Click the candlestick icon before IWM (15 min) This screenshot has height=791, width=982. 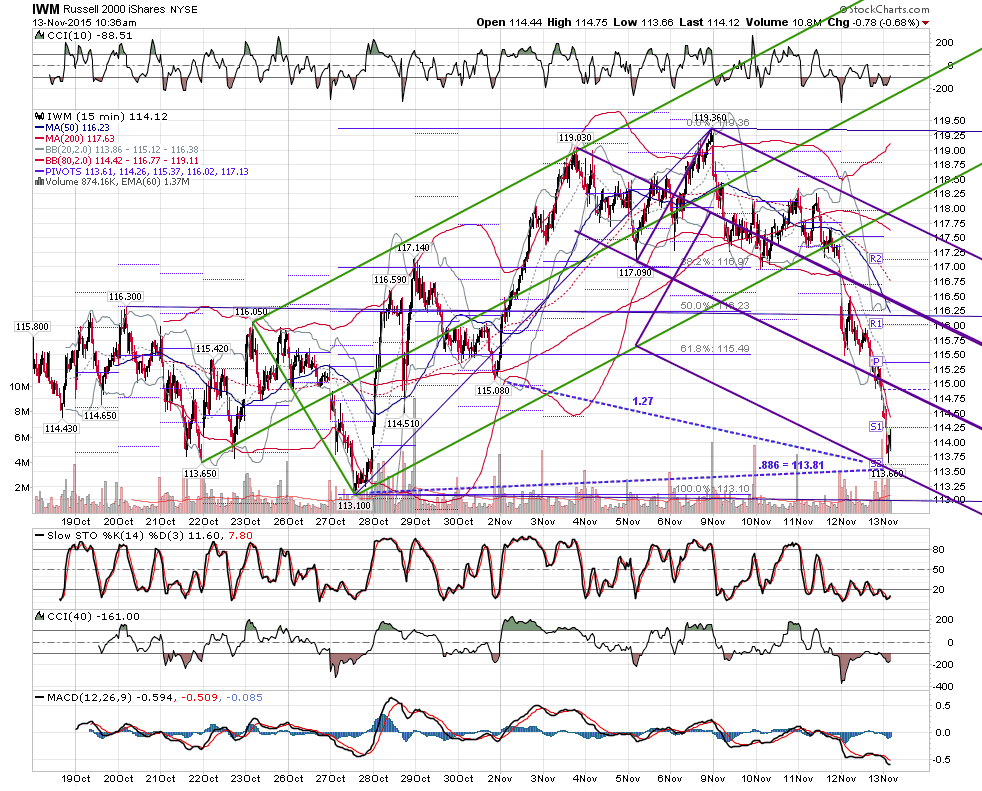[40, 116]
